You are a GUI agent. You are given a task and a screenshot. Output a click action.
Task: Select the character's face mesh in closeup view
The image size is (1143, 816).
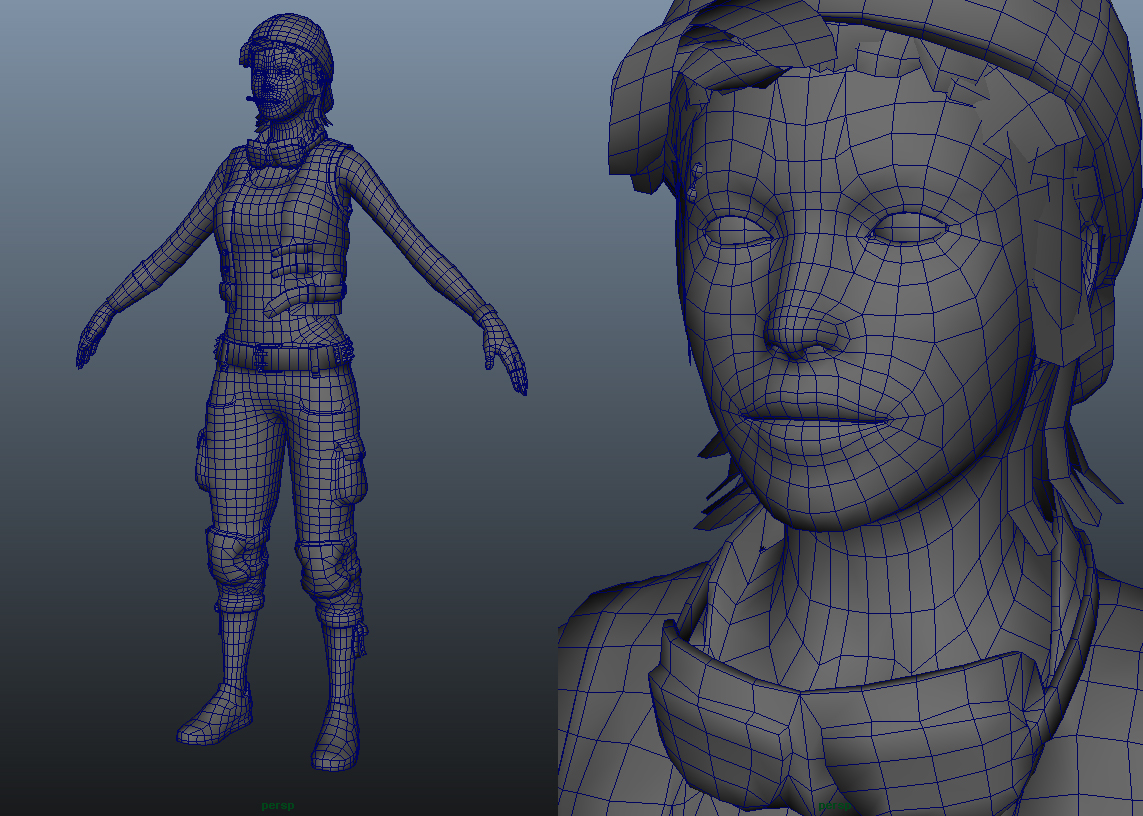(x=850, y=300)
